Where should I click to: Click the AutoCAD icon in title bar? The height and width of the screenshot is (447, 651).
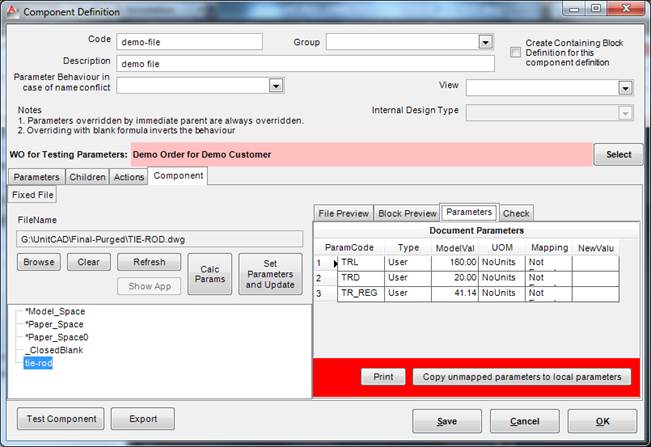pyautogui.click(x=12, y=11)
